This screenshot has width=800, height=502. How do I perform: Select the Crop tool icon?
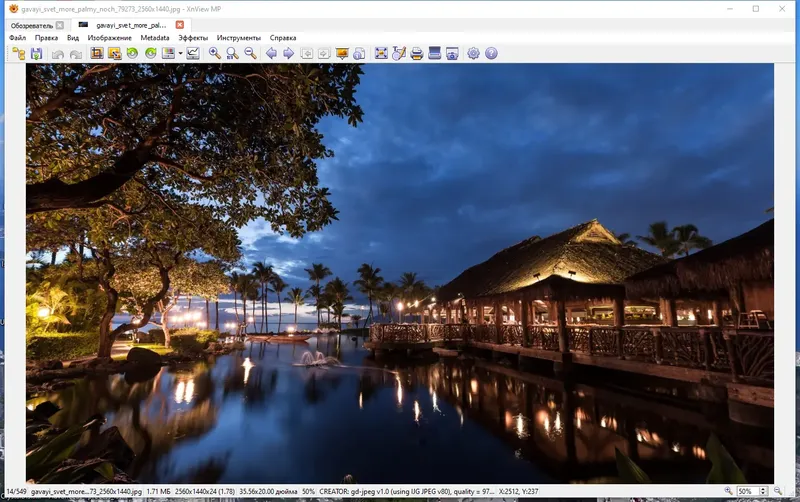[x=97, y=53]
